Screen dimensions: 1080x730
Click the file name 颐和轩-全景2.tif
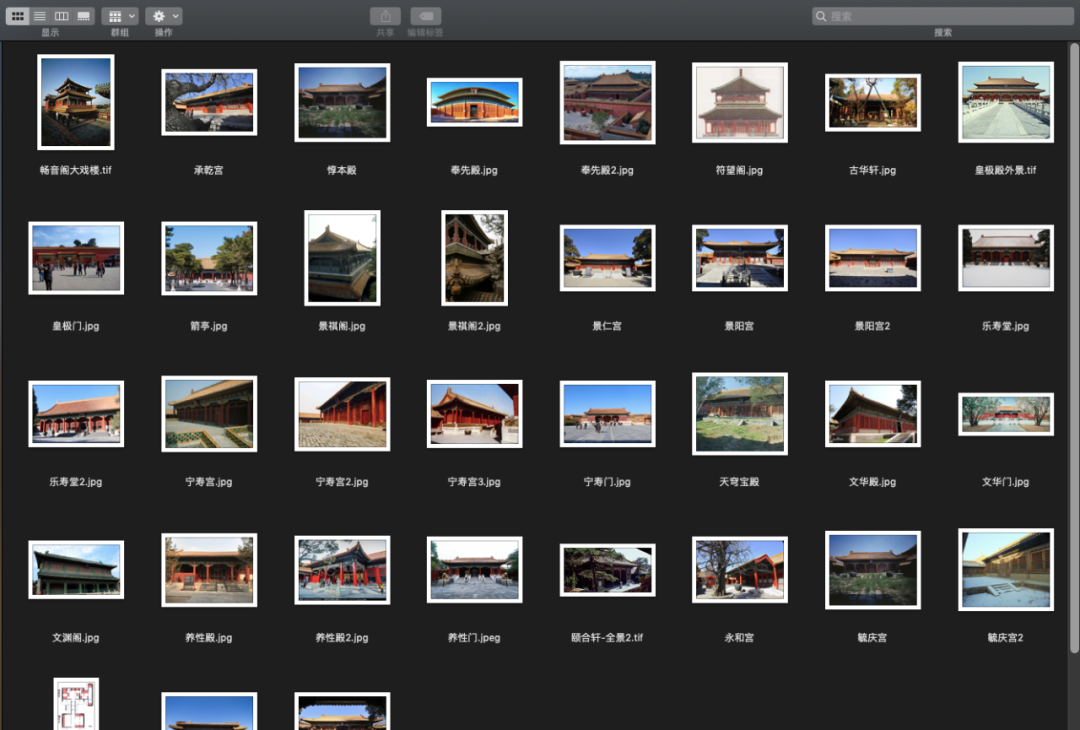tap(608, 637)
